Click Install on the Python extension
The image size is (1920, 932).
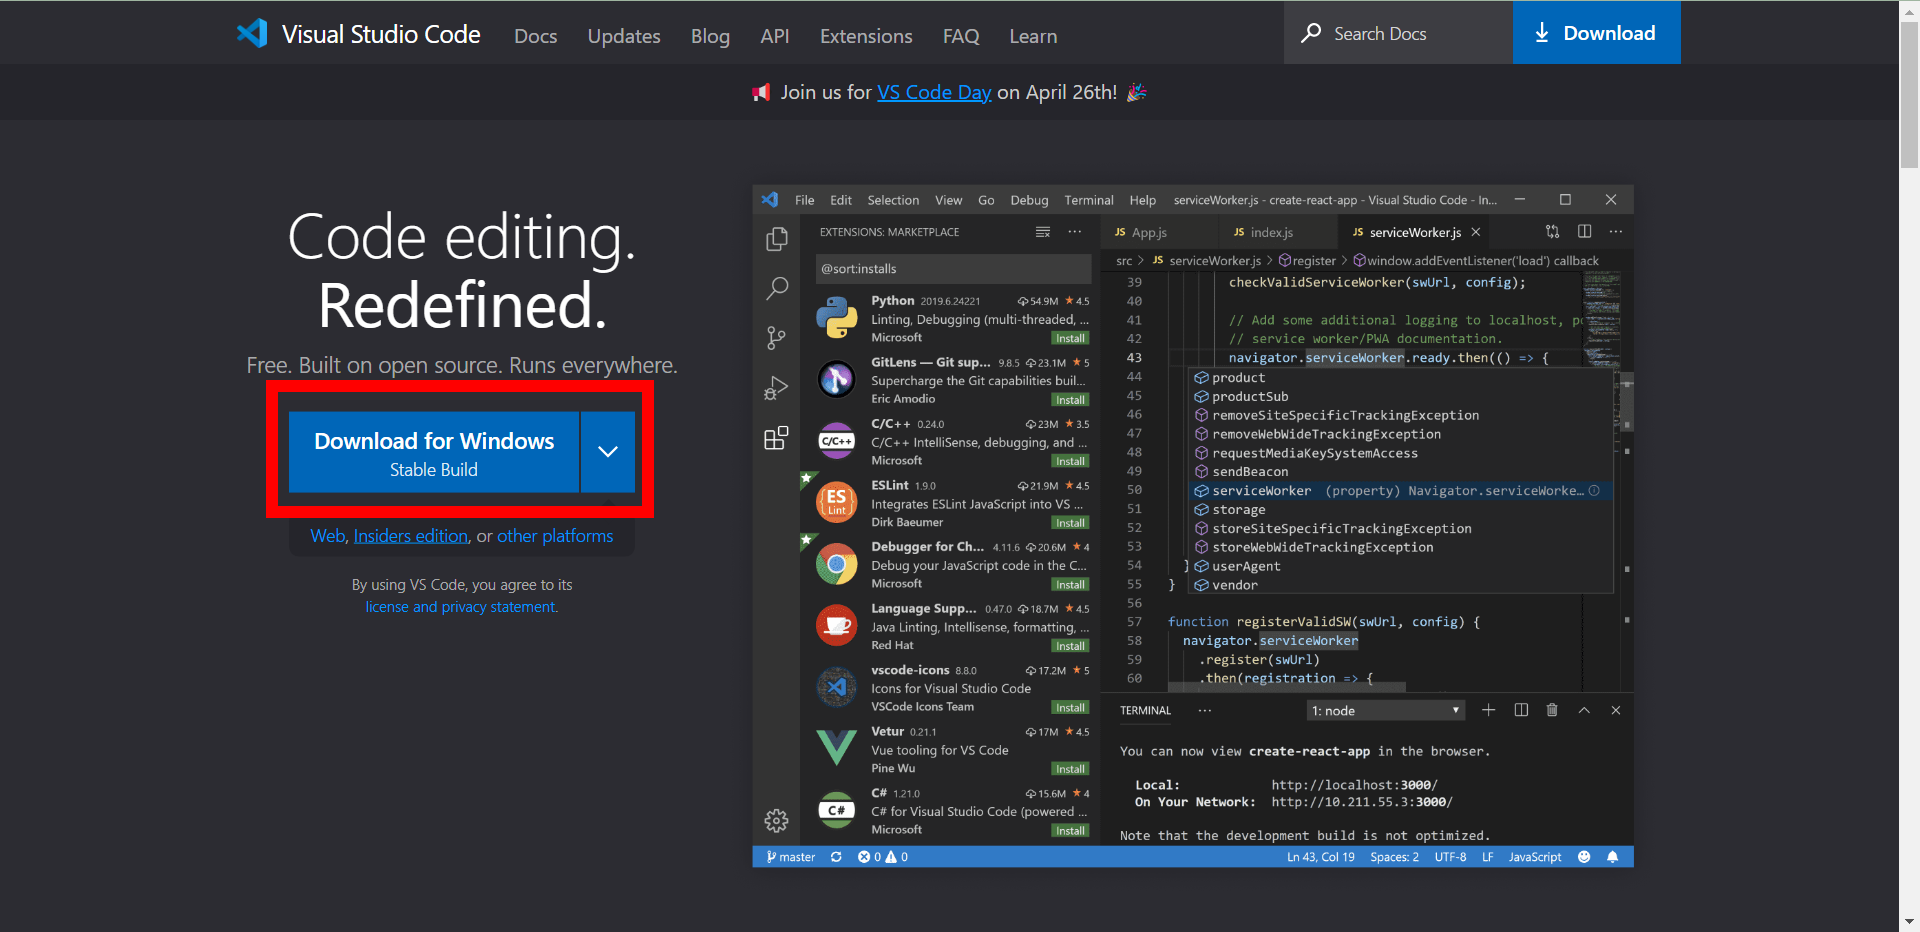coord(1070,339)
